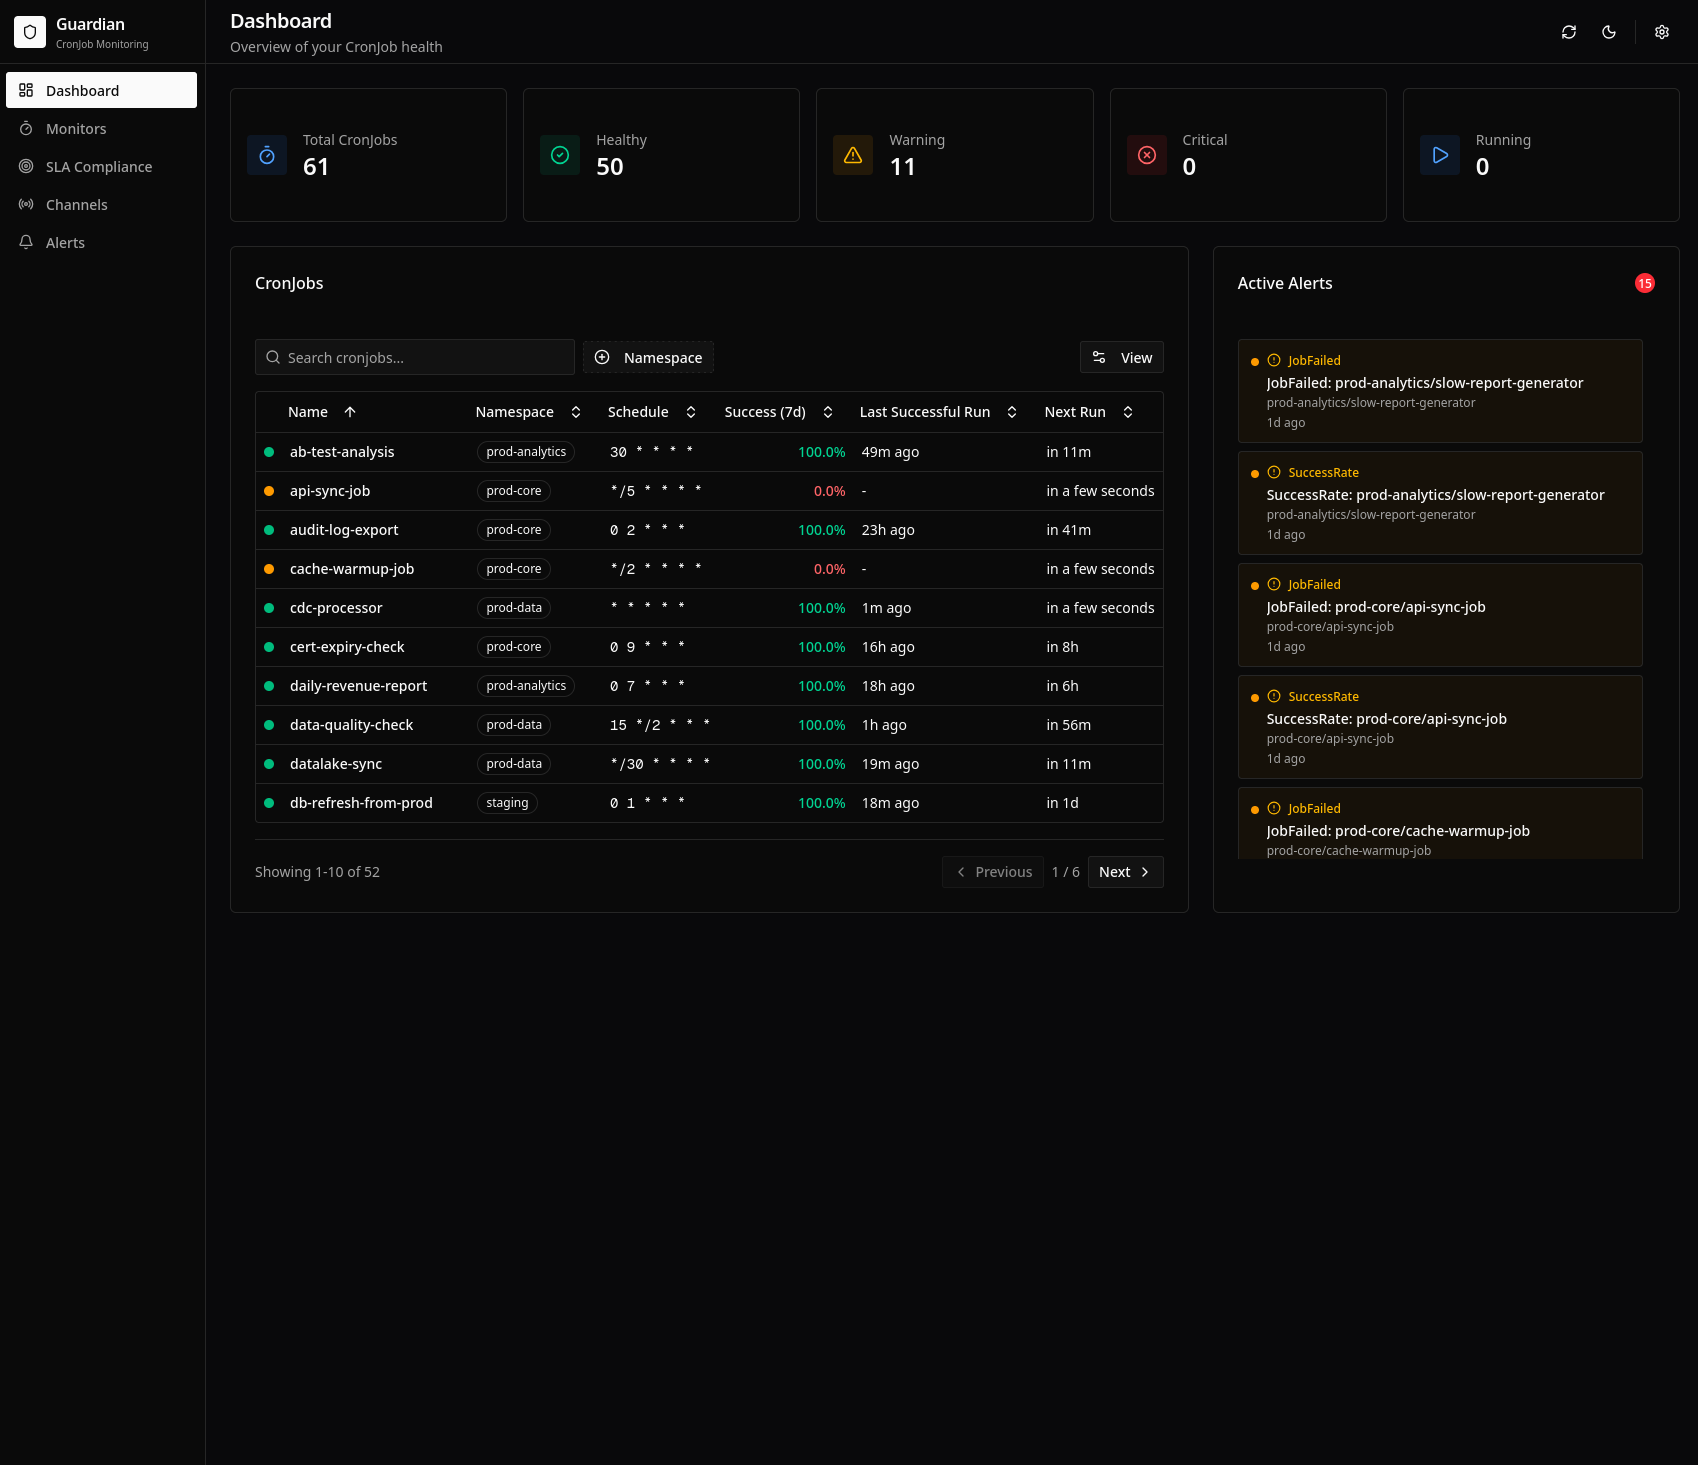The image size is (1698, 1465).
Task: Switch to the View options
Action: coord(1121,357)
